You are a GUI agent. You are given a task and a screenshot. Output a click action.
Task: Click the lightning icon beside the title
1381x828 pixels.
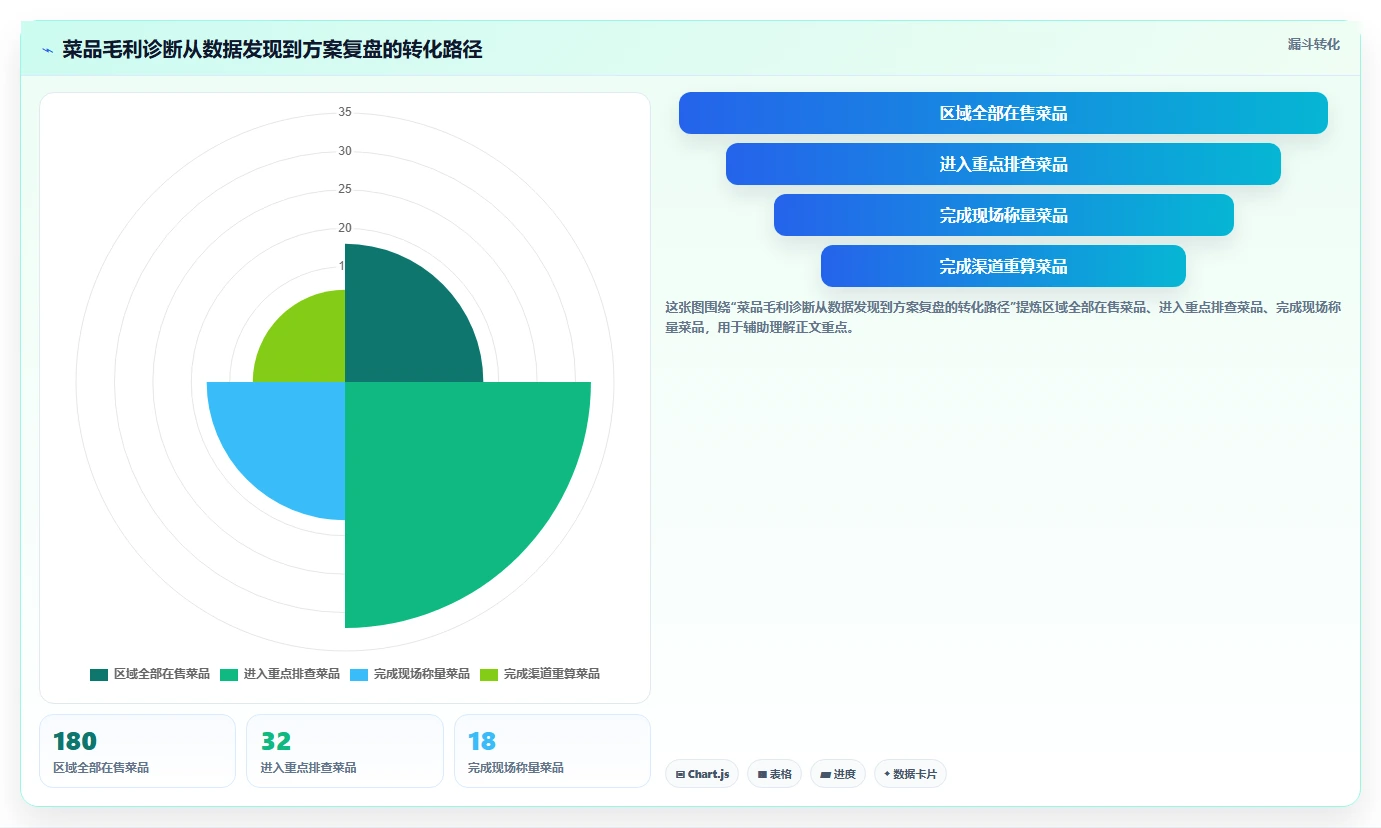coord(47,50)
